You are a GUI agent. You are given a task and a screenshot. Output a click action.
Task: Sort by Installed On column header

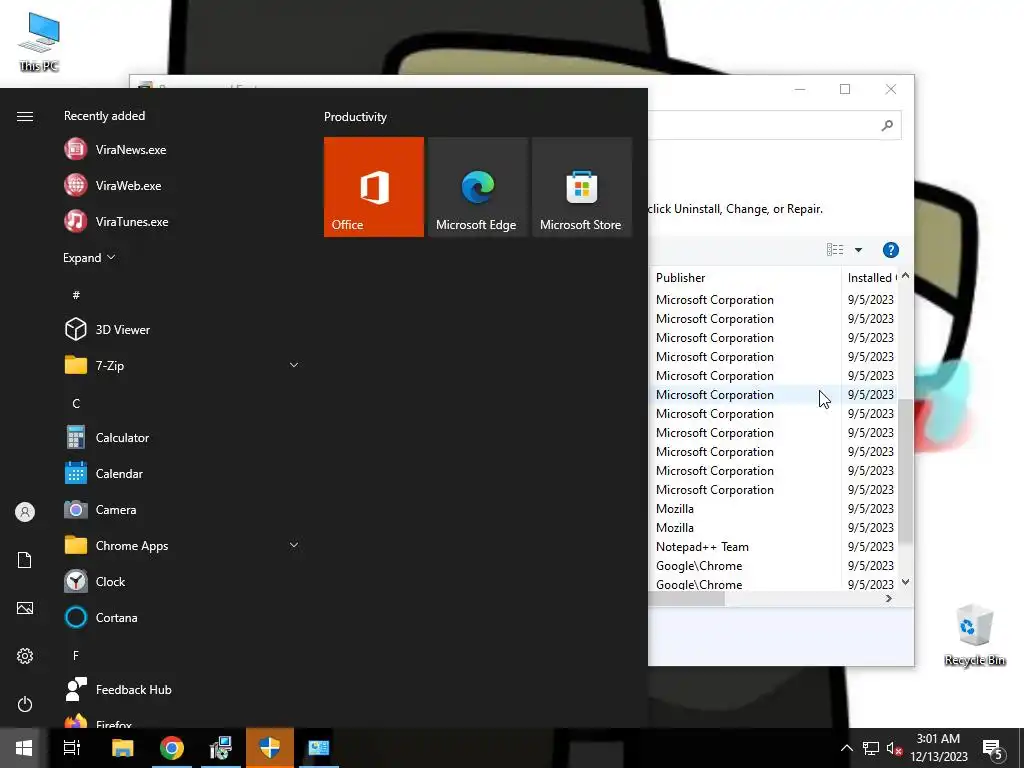(x=871, y=278)
